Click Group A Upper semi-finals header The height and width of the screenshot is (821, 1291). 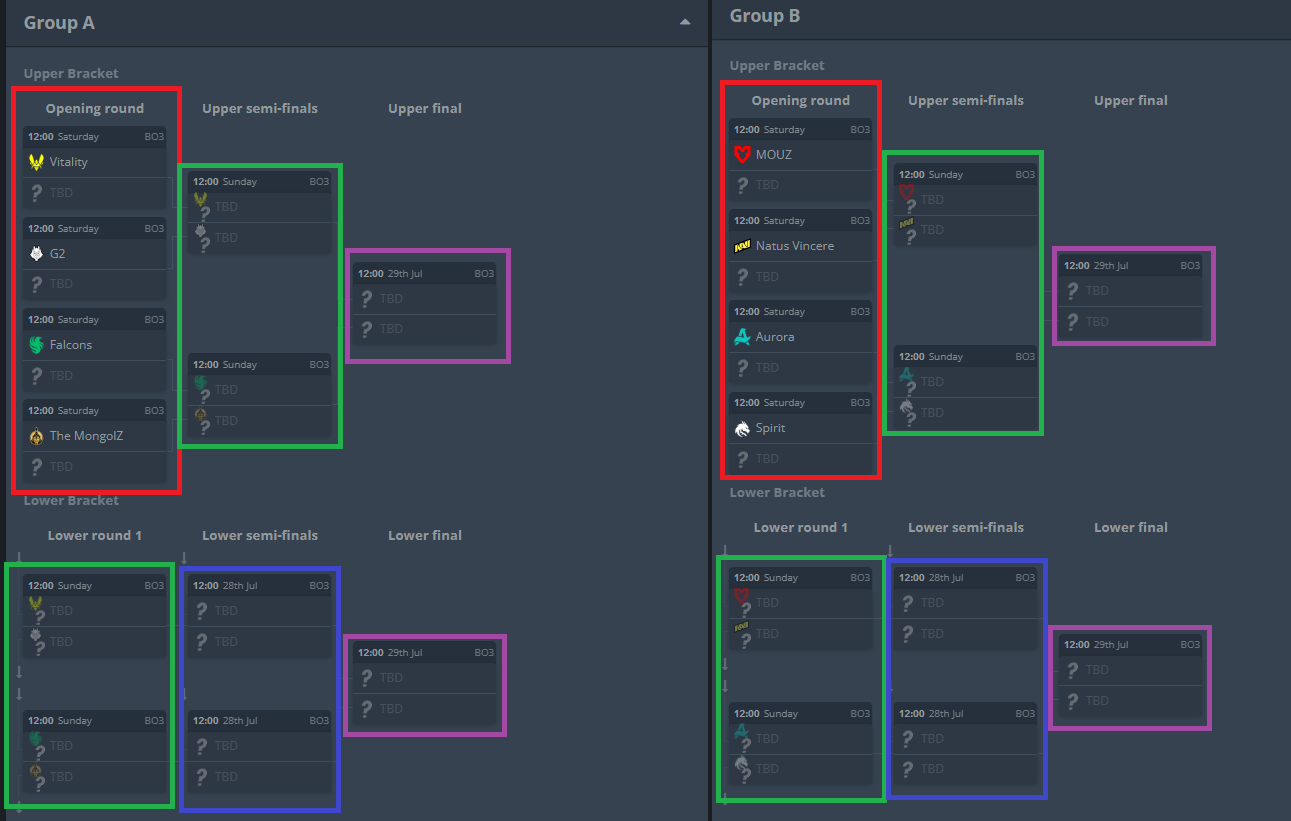point(260,109)
